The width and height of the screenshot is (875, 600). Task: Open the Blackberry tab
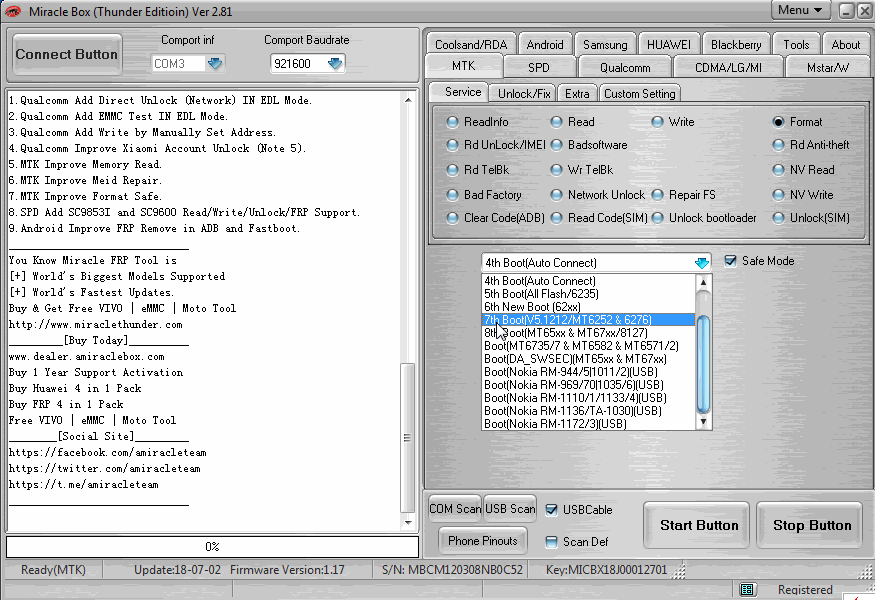click(x=735, y=45)
